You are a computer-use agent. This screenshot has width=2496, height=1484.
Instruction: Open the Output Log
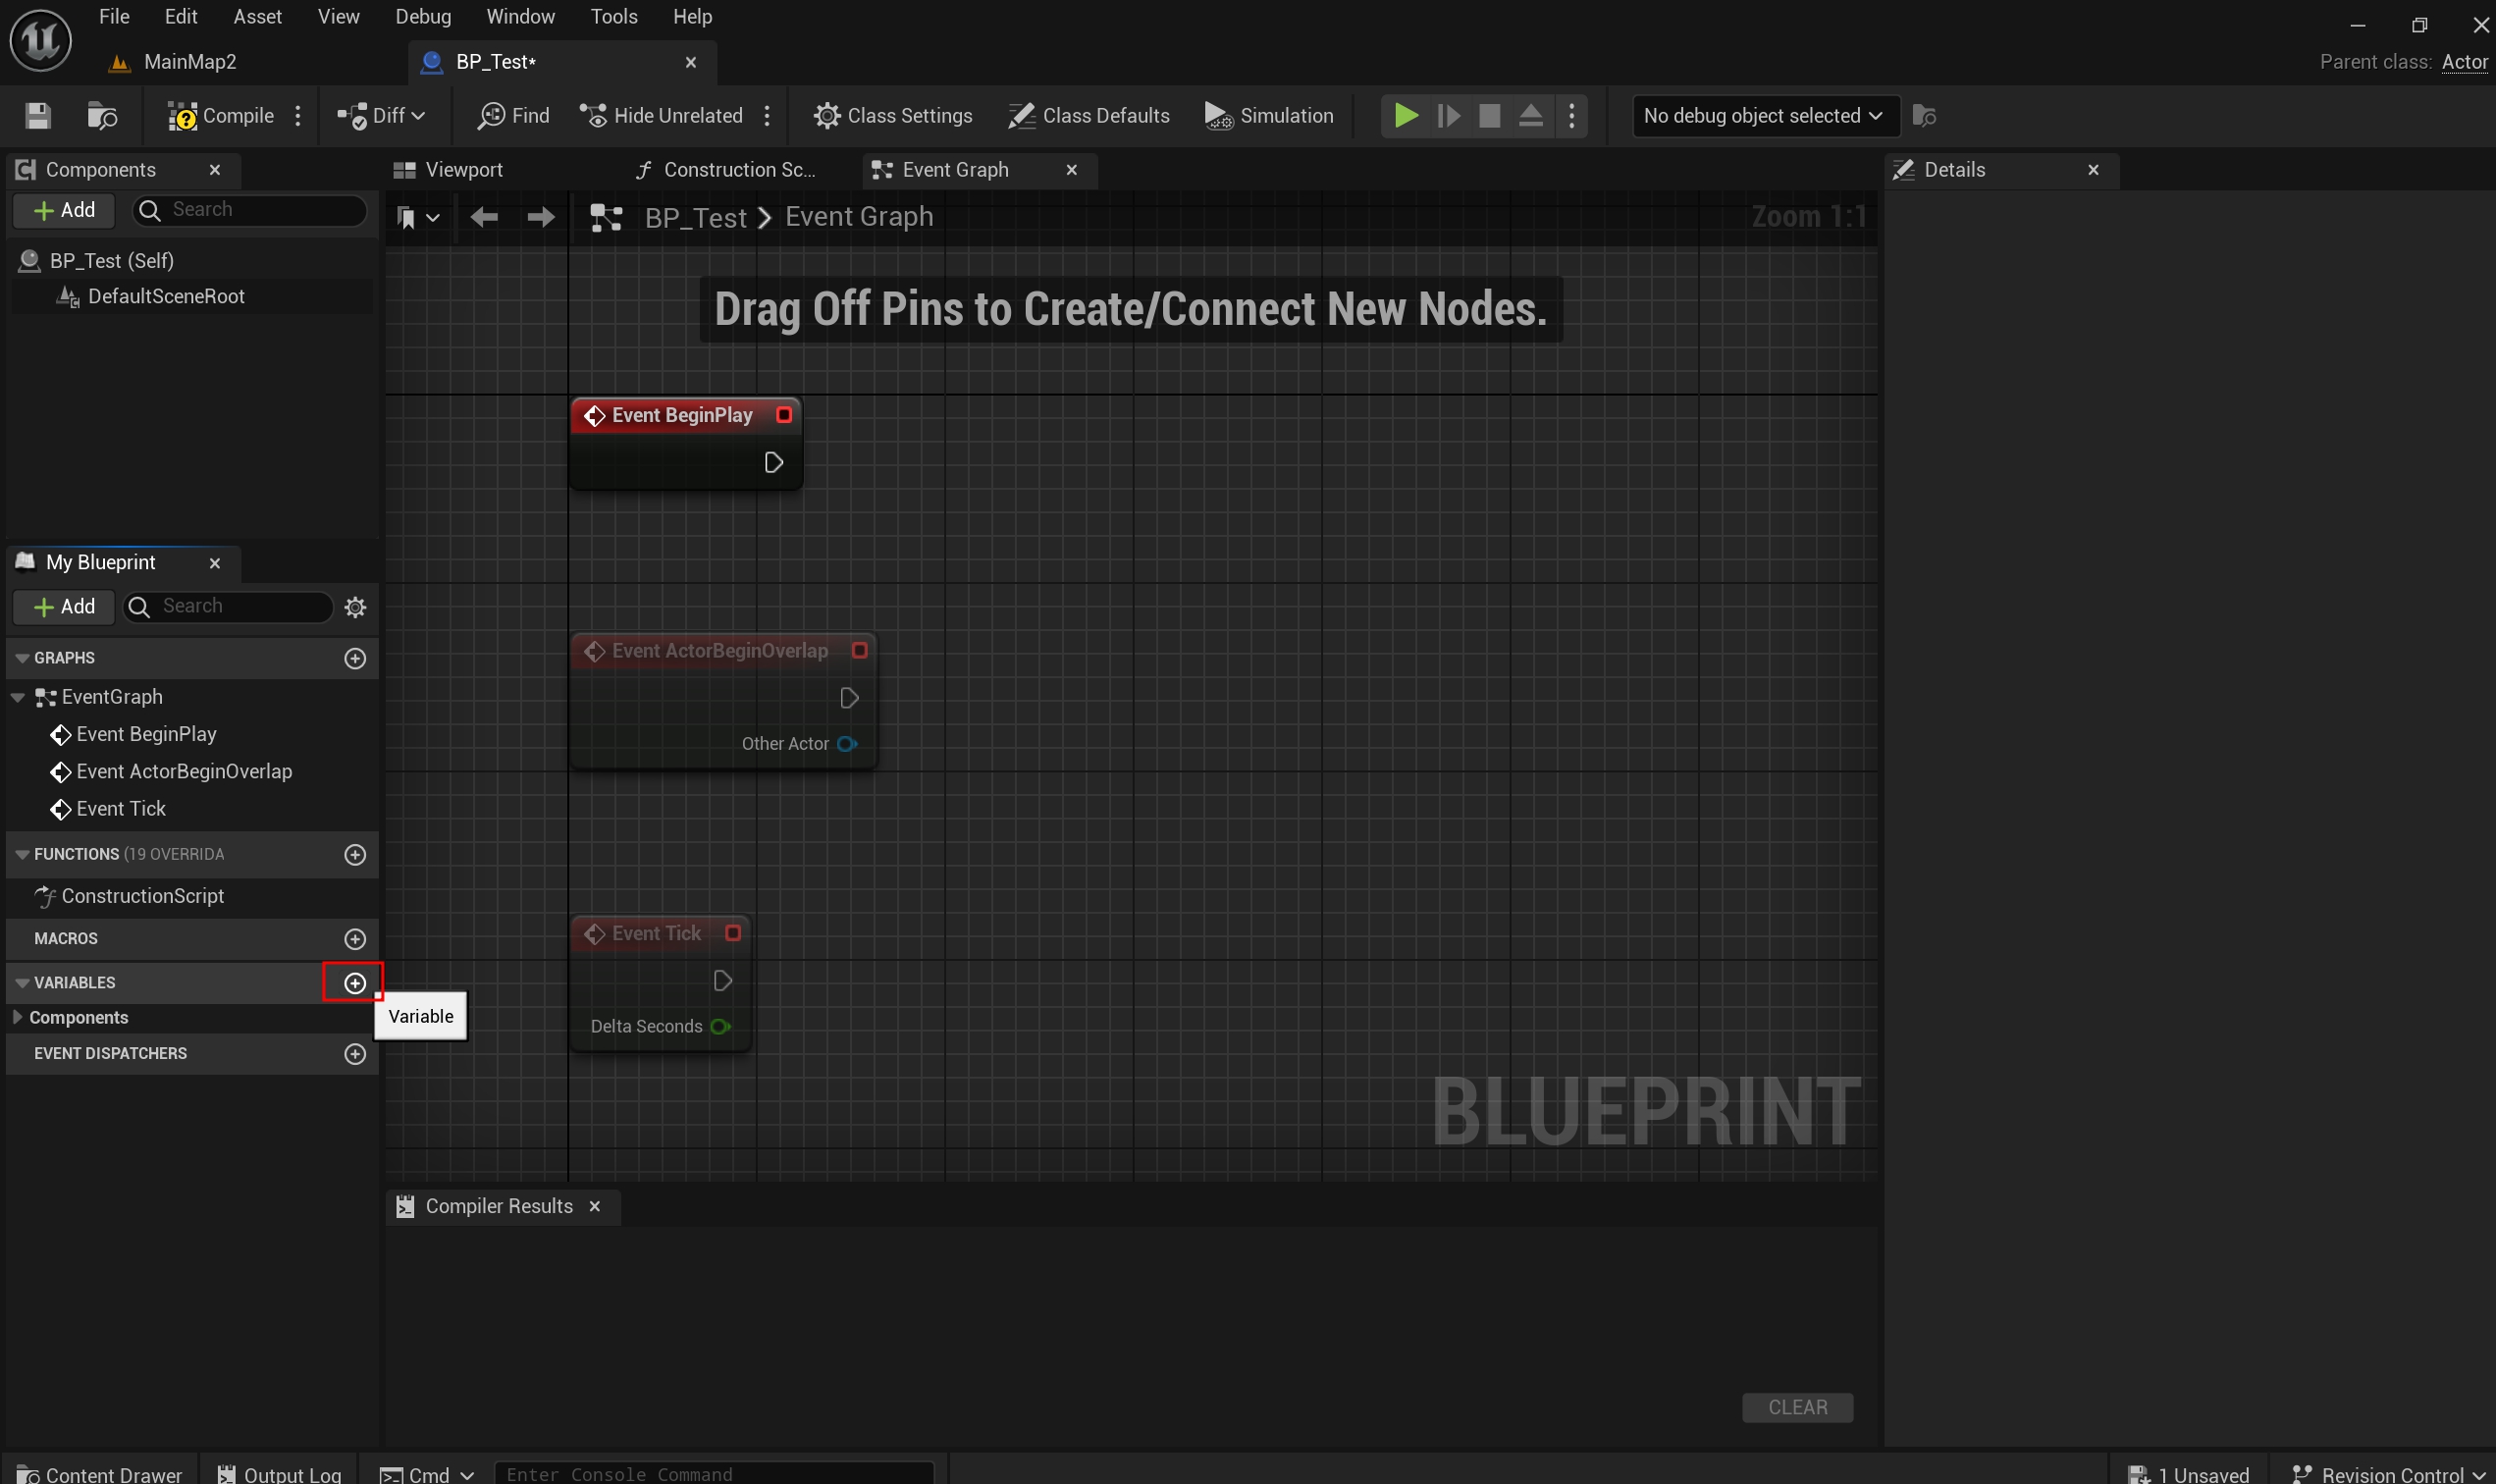click(x=279, y=1473)
